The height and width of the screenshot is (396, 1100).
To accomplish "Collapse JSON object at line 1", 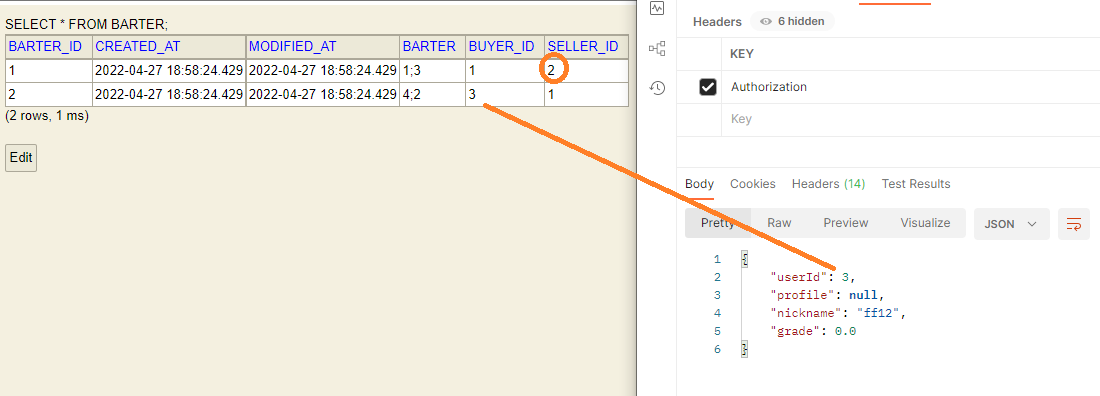I will pyautogui.click(x=745, y=259).
